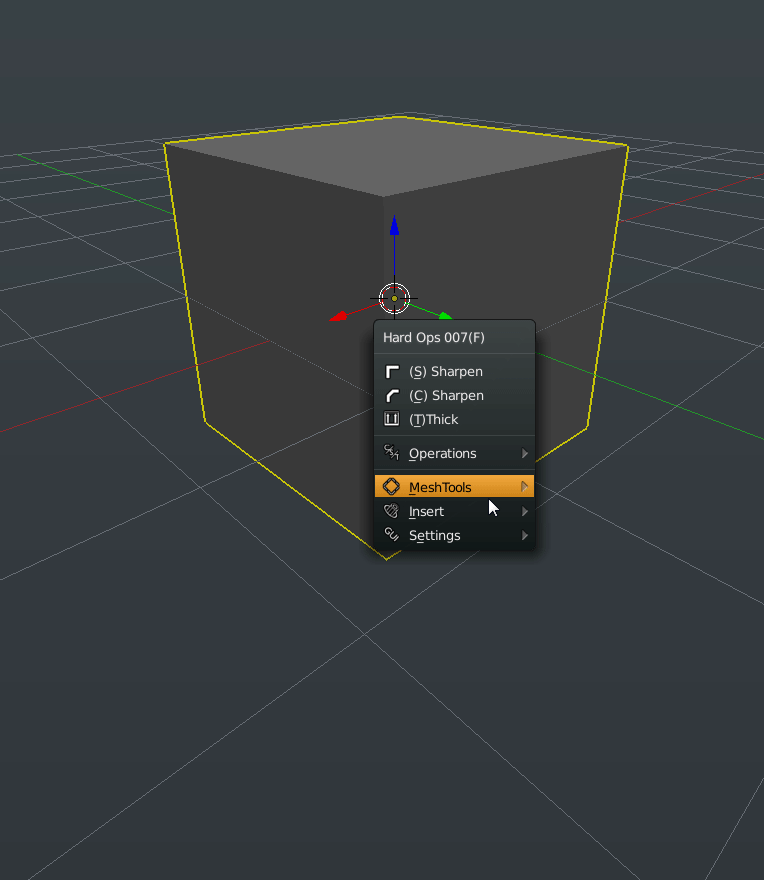Expand the Operations submenu arrow
This screenshot has height=880, width=764.
click(525, 454)
